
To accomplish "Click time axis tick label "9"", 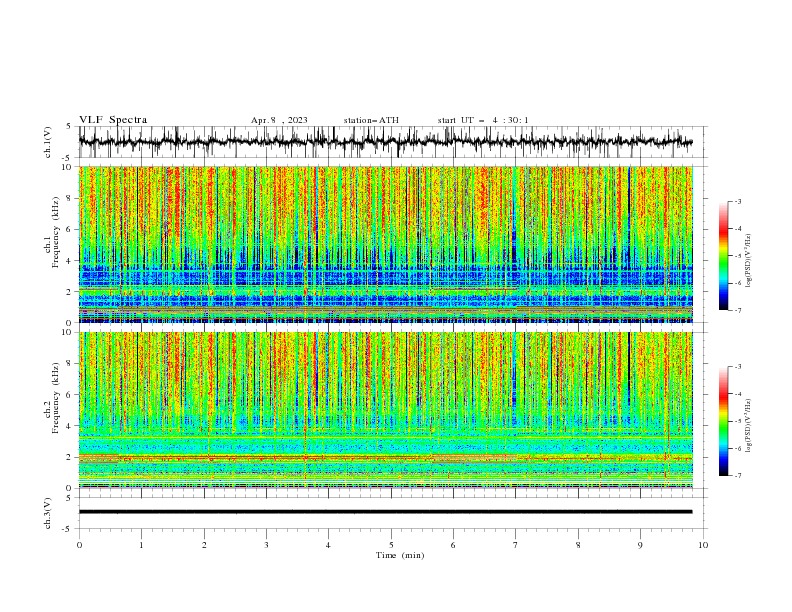I will tap(640, 545).
